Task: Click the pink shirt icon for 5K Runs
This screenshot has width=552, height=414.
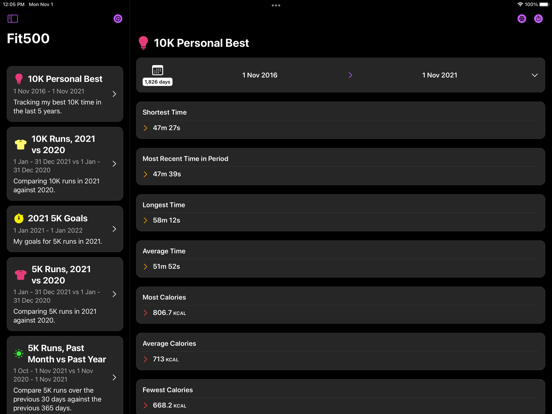Action: (x=21, y=275)
